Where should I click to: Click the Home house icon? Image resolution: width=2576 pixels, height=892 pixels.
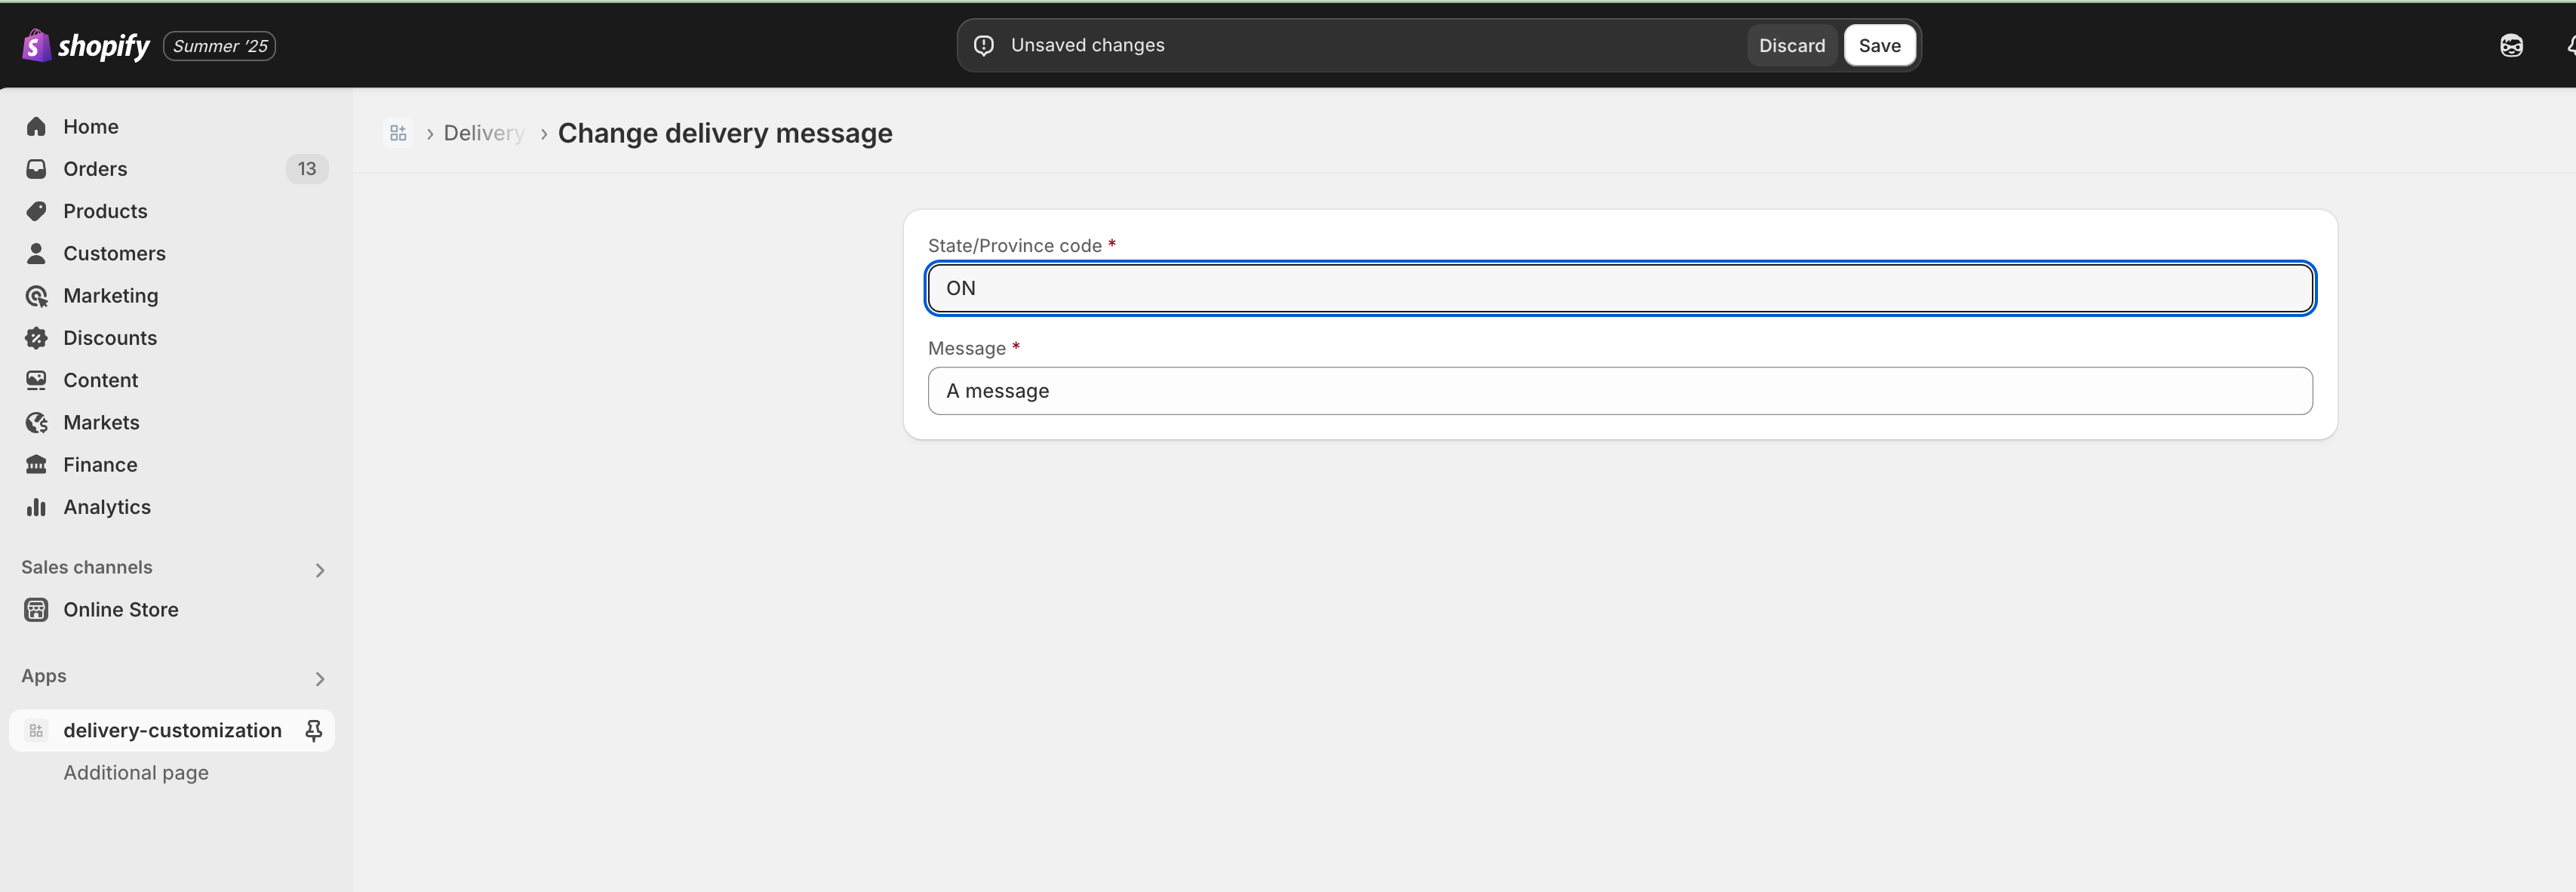pos(36,126)
